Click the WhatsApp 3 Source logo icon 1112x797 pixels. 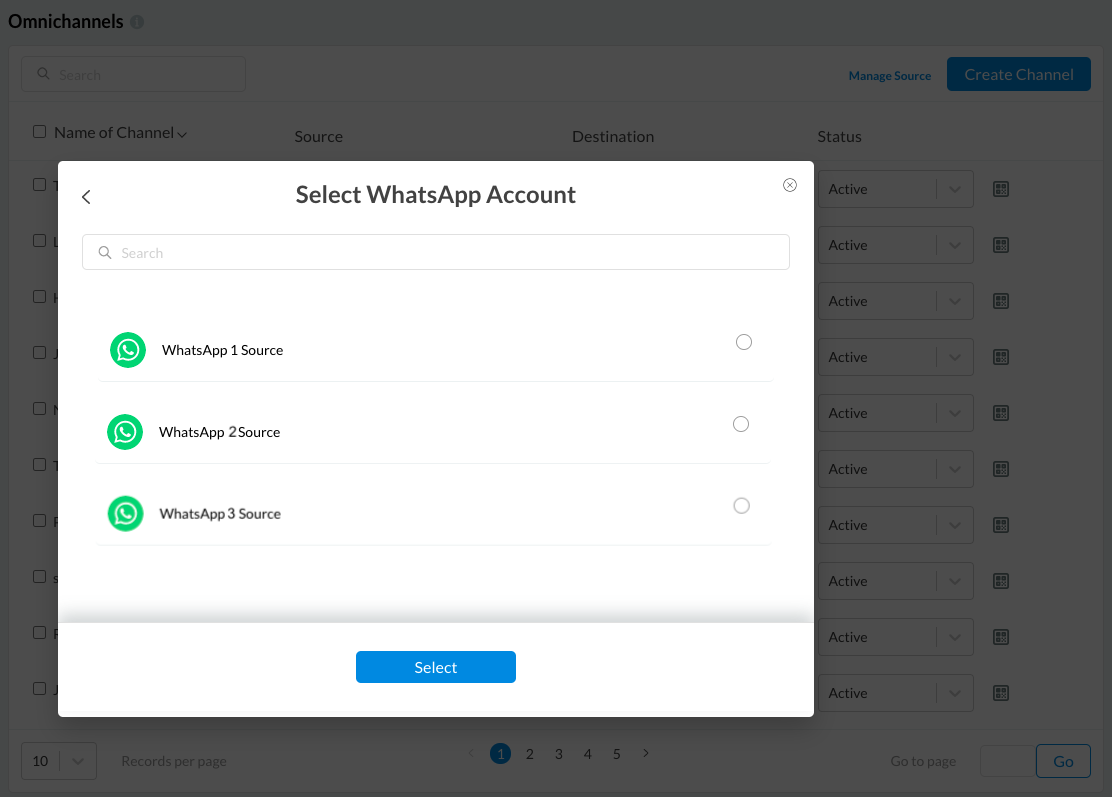(126, 513)
